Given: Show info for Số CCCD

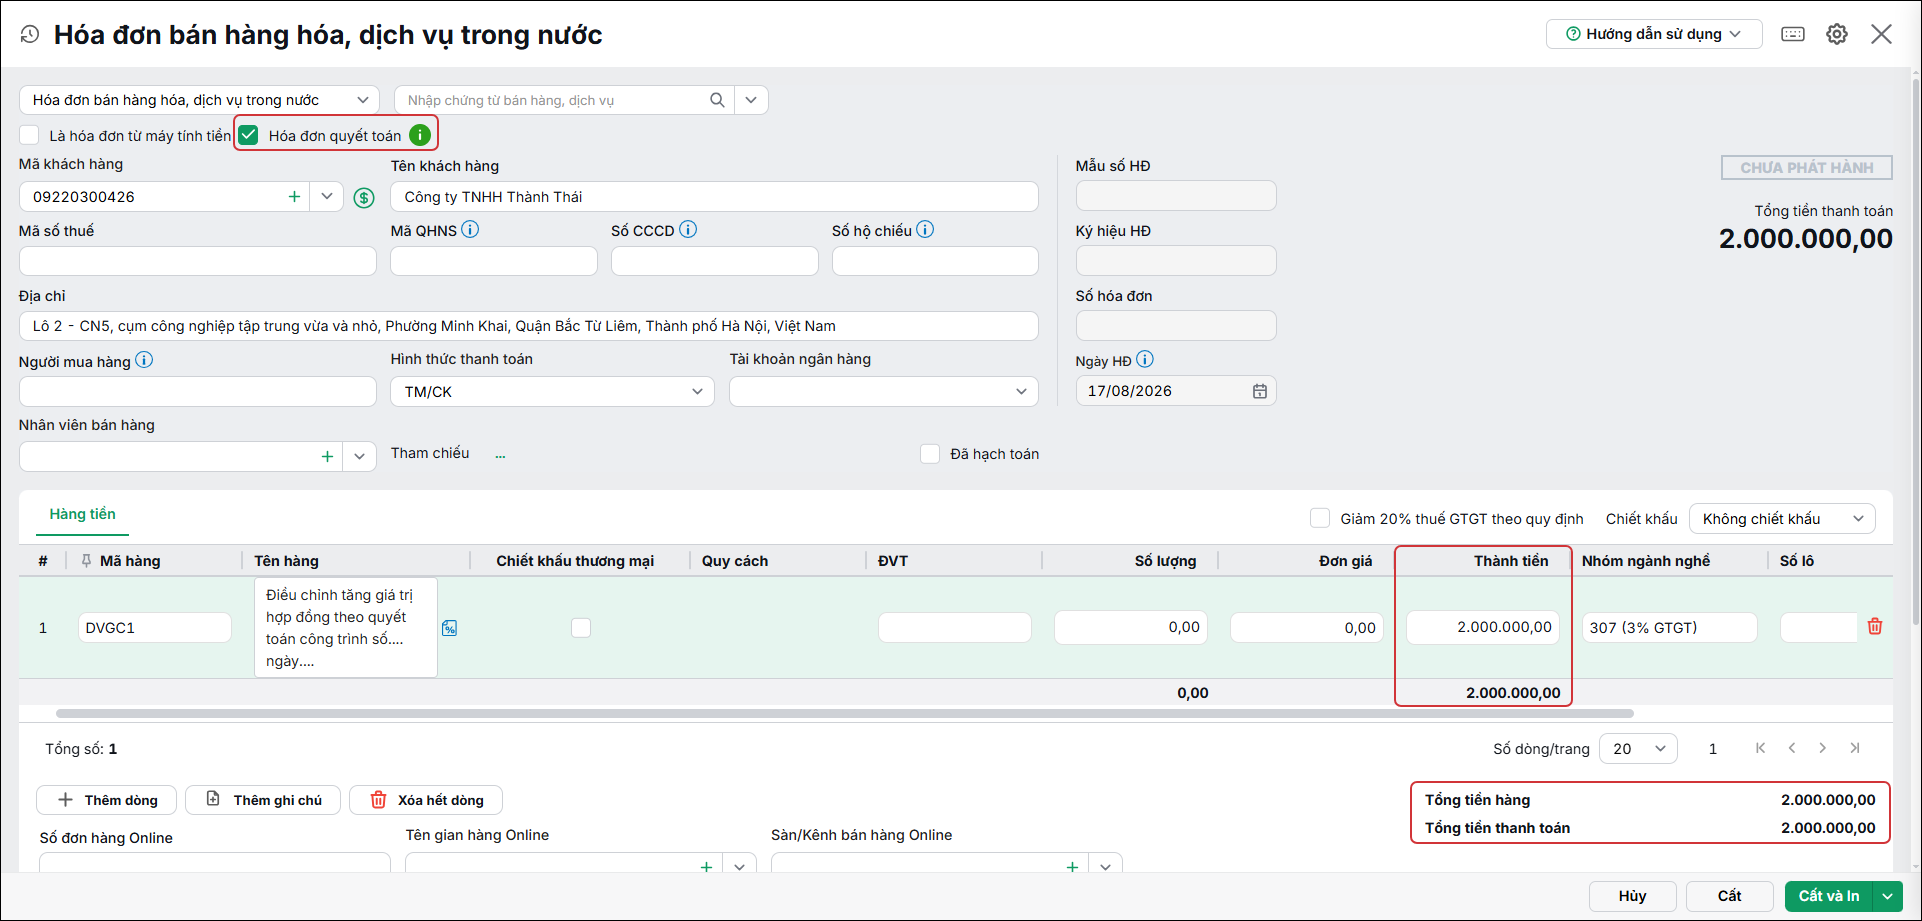Looking at the screenshot, I should click(x=688, y=230).
